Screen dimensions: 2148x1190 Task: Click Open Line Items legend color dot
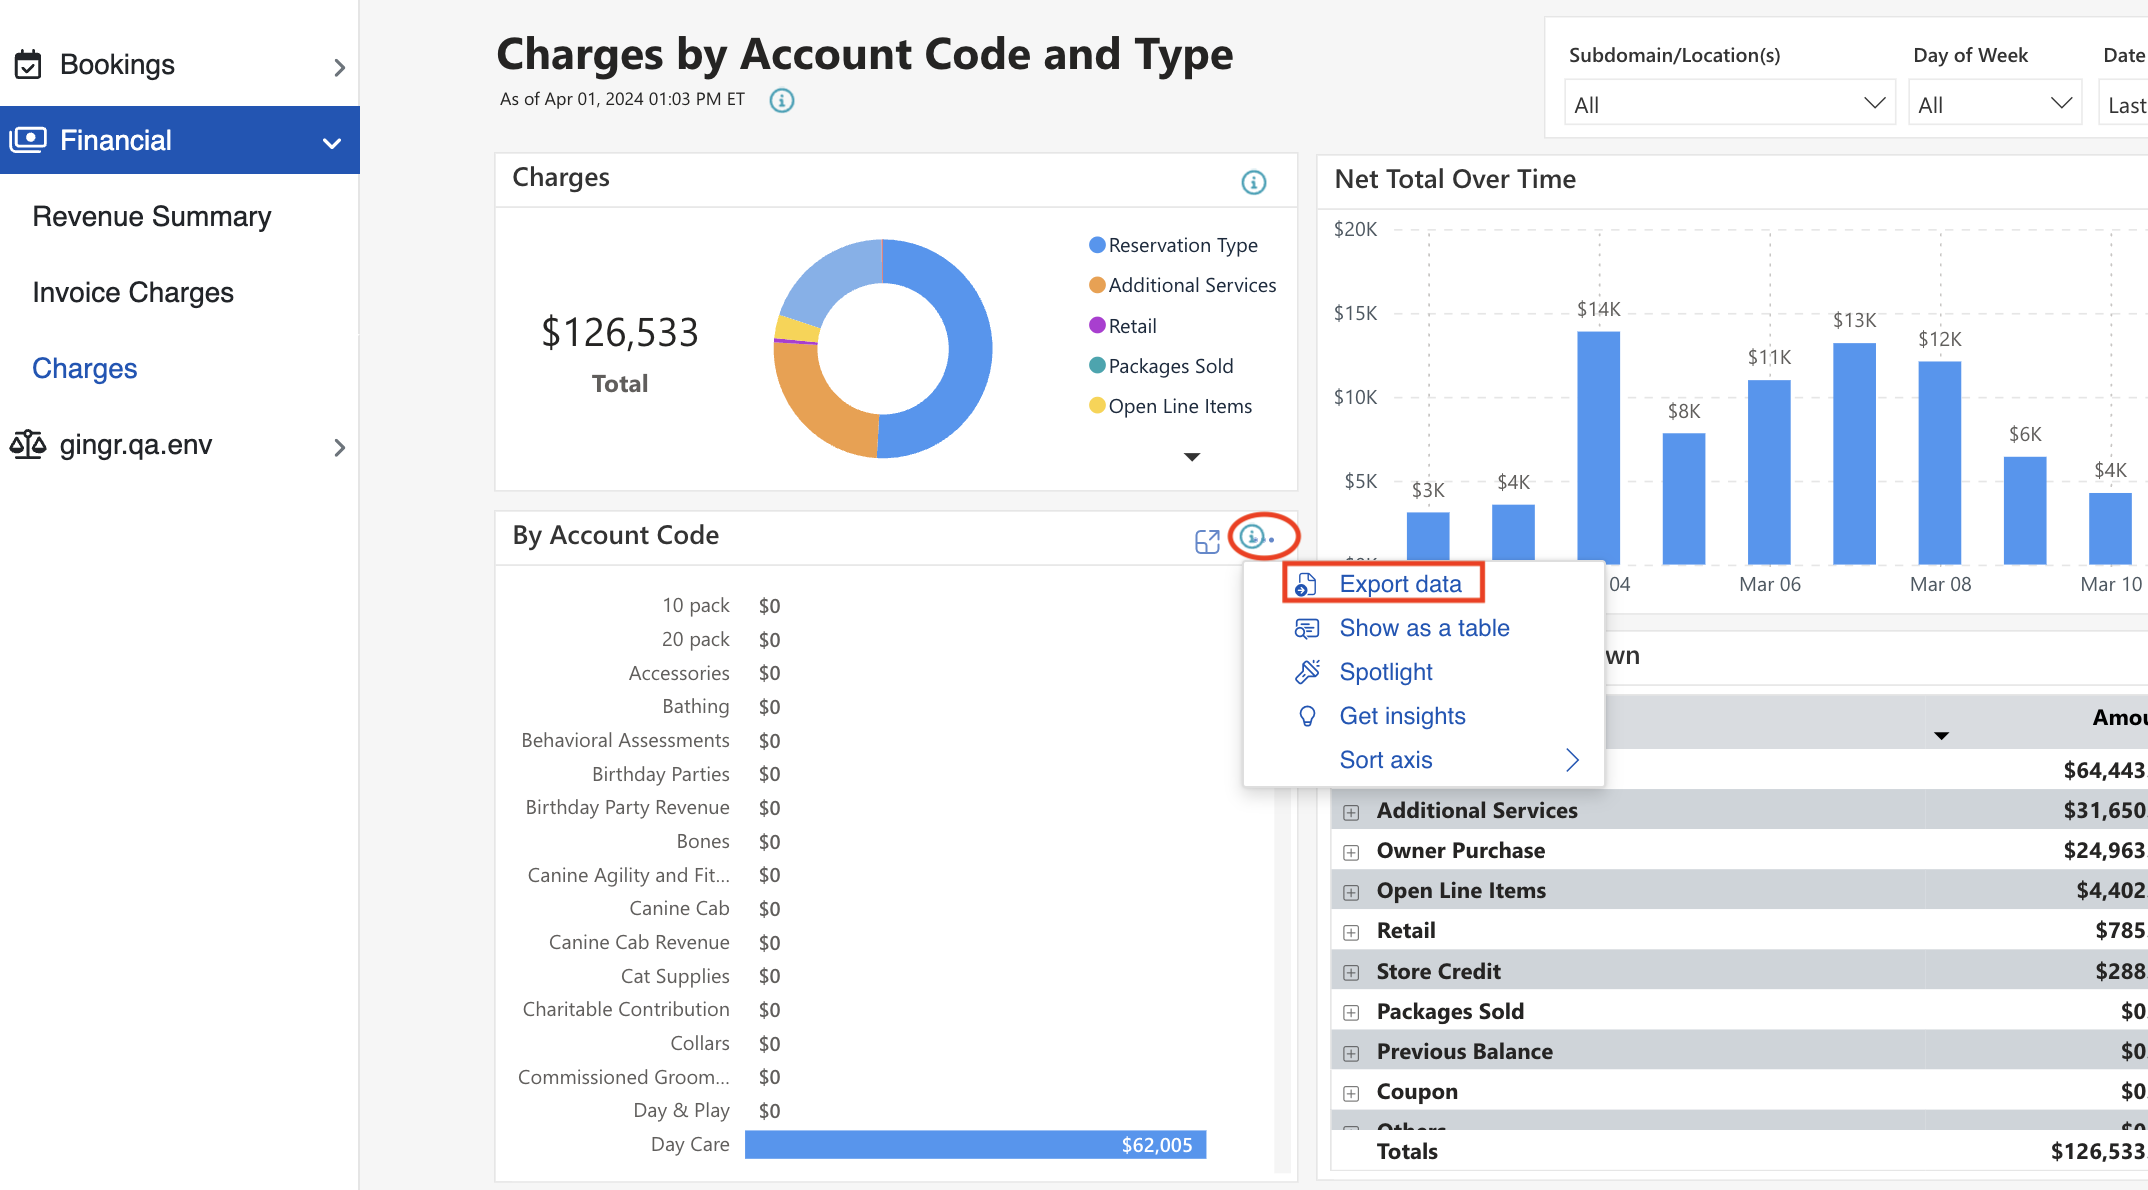click(1097, 406)
